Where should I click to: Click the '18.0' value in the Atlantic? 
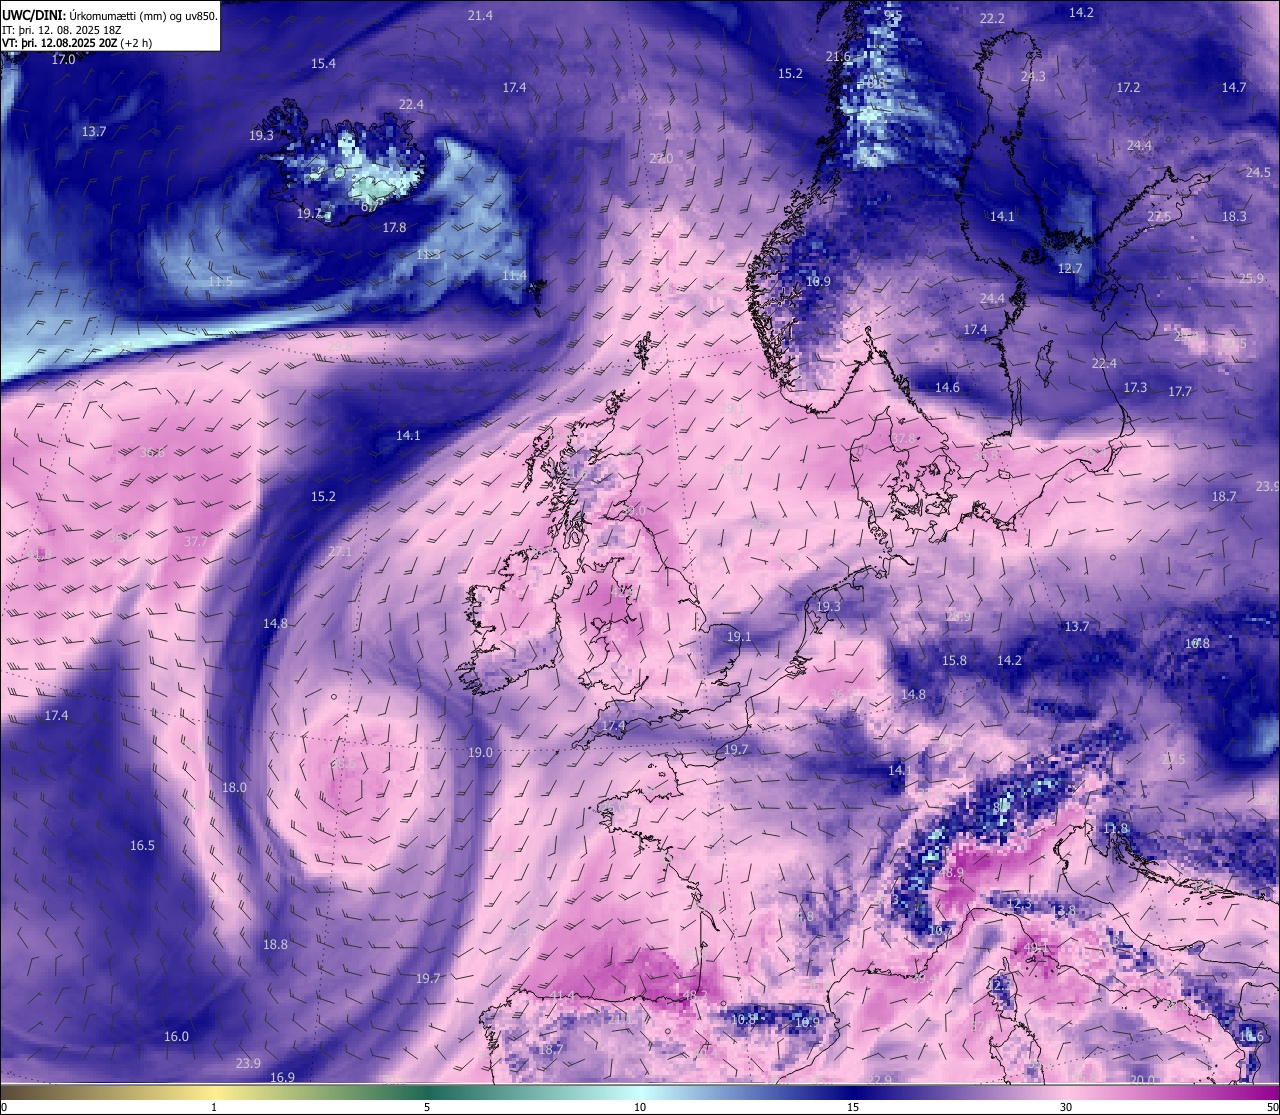click(x=234, y=788)
